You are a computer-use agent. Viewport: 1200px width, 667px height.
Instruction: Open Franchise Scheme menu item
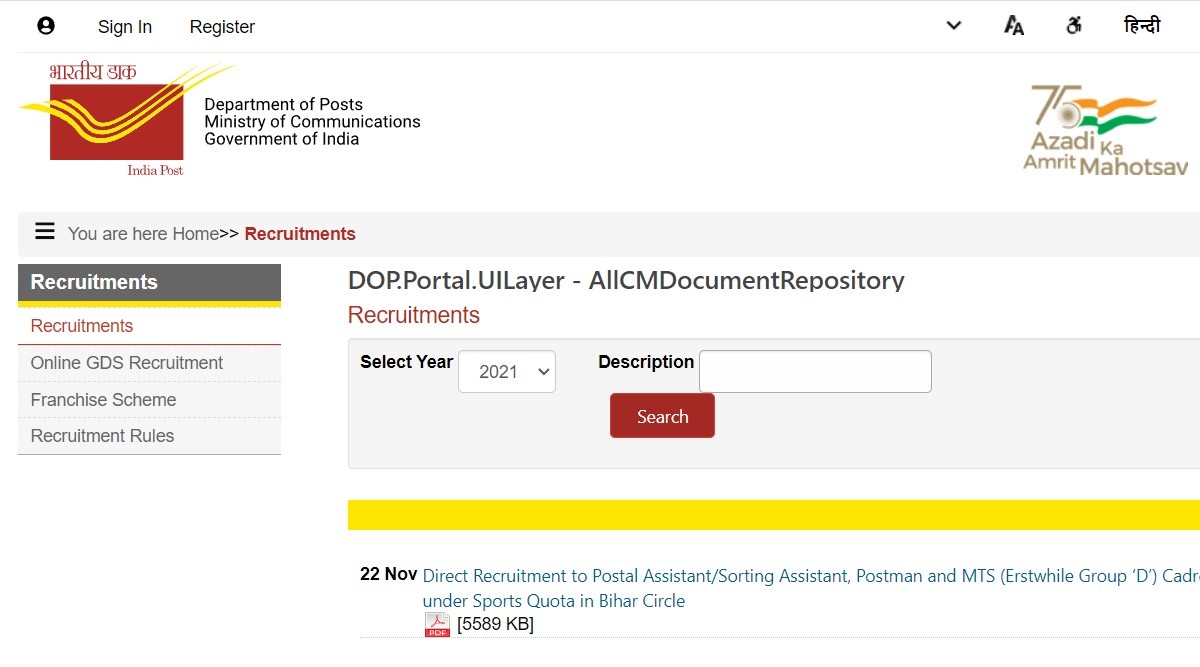103,400
